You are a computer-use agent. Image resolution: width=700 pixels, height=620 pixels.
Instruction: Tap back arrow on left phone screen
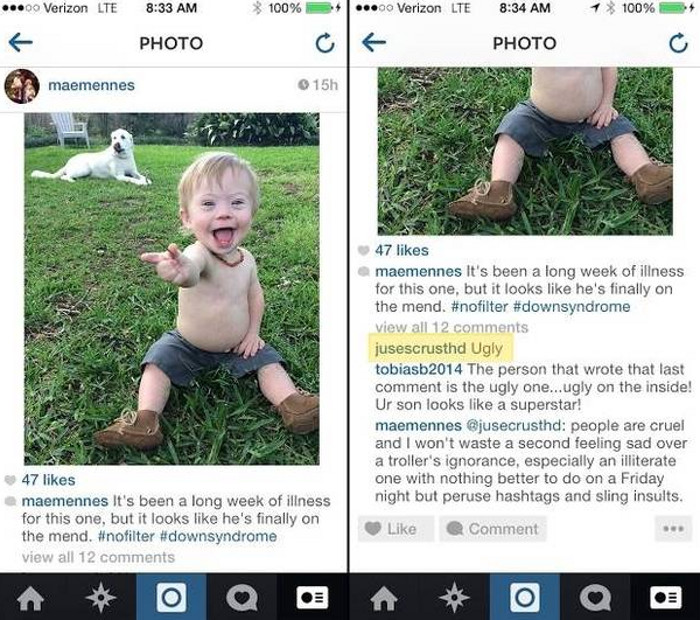[x=21, y=43]
